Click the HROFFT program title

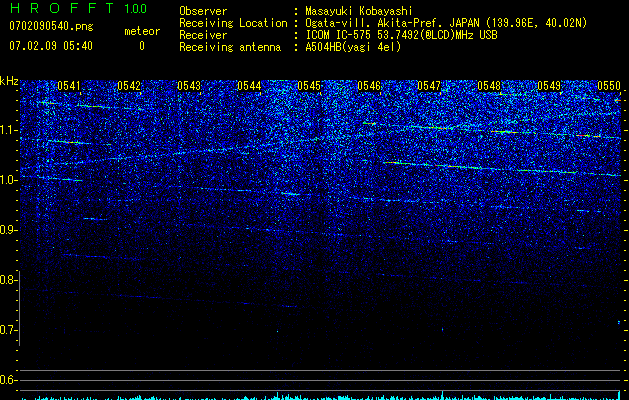(x=61, y=8)
